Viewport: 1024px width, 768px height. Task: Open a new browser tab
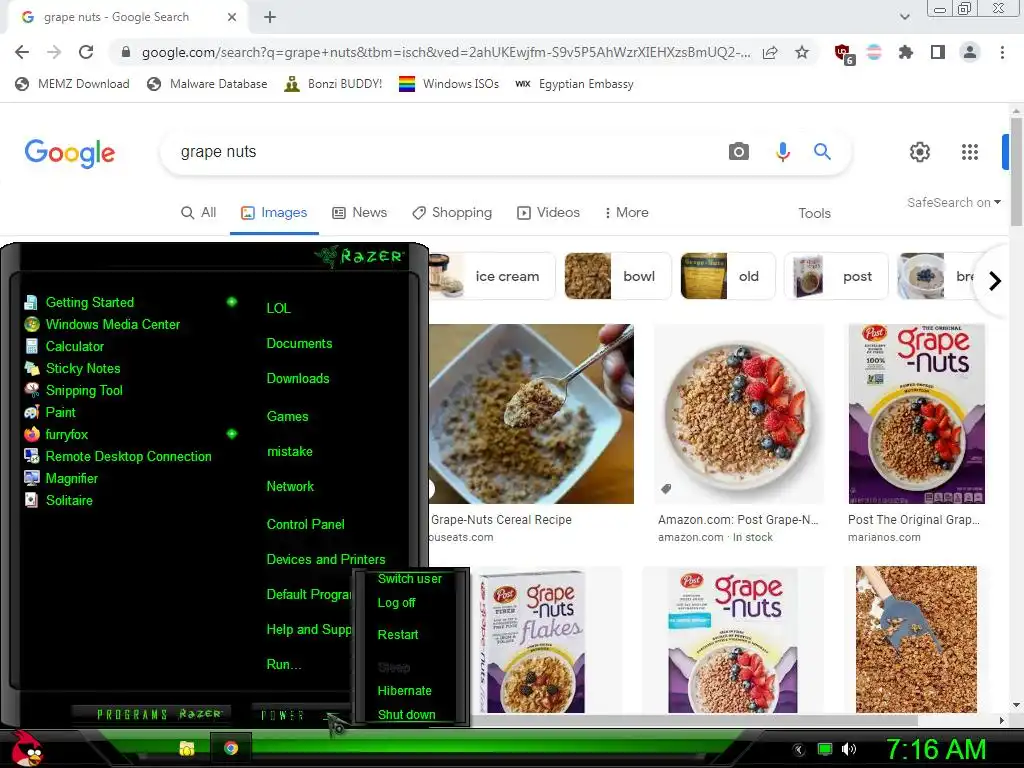[x=270, y=17]
